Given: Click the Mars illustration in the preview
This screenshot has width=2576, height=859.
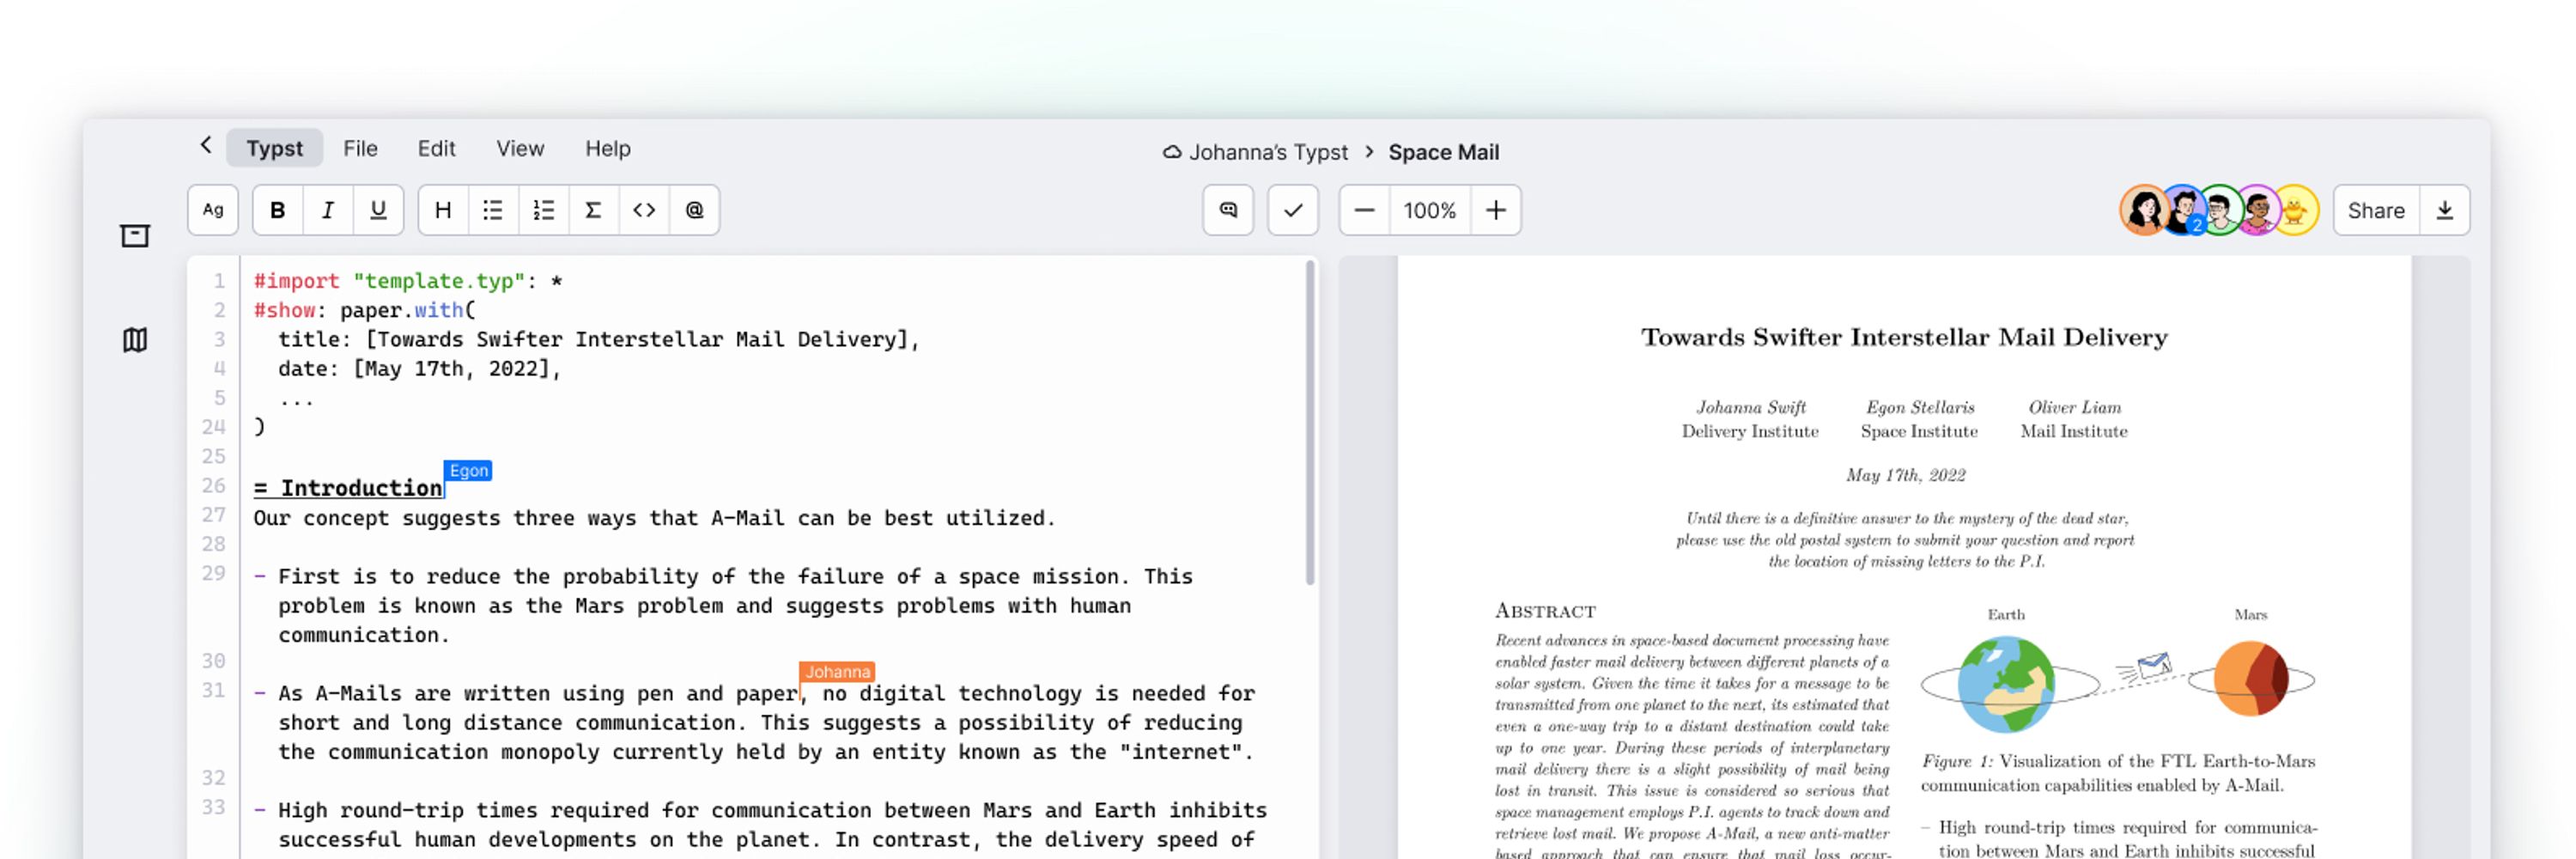Looking at the screenshot, I should 2251,679.
